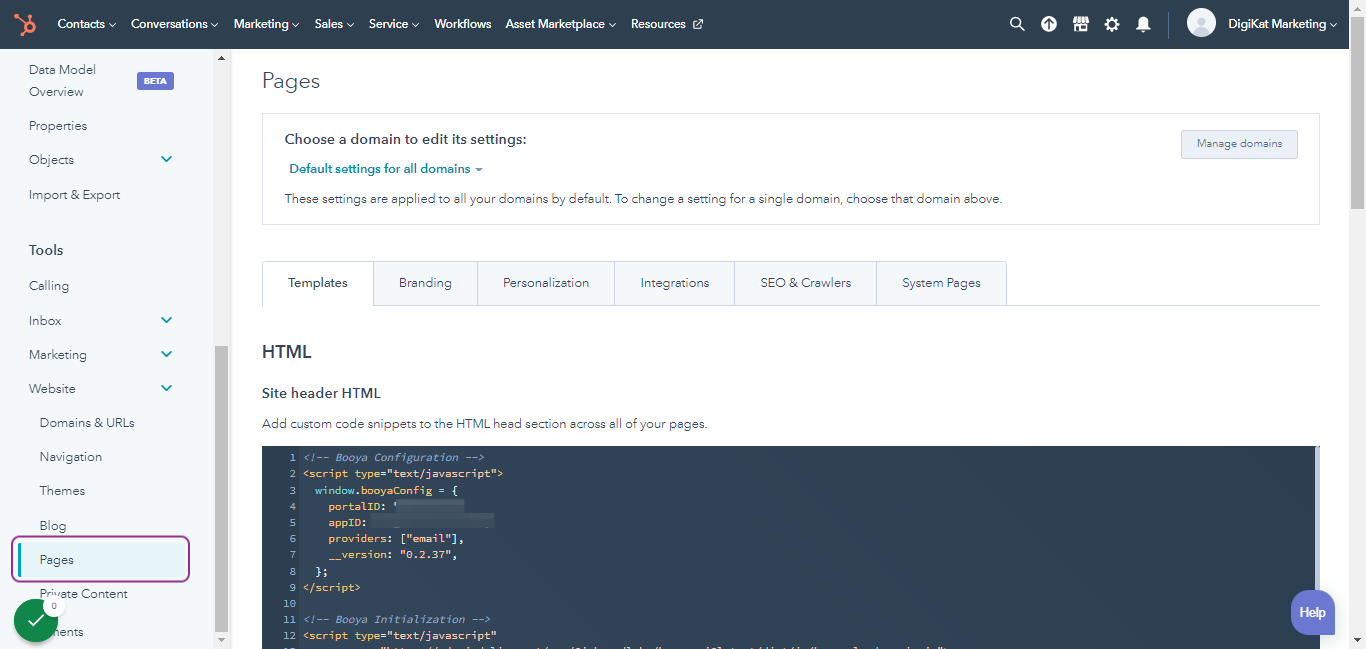Open Domains & URLs settings
This screenshot has height=649, width=1366.
coord(87,423)
